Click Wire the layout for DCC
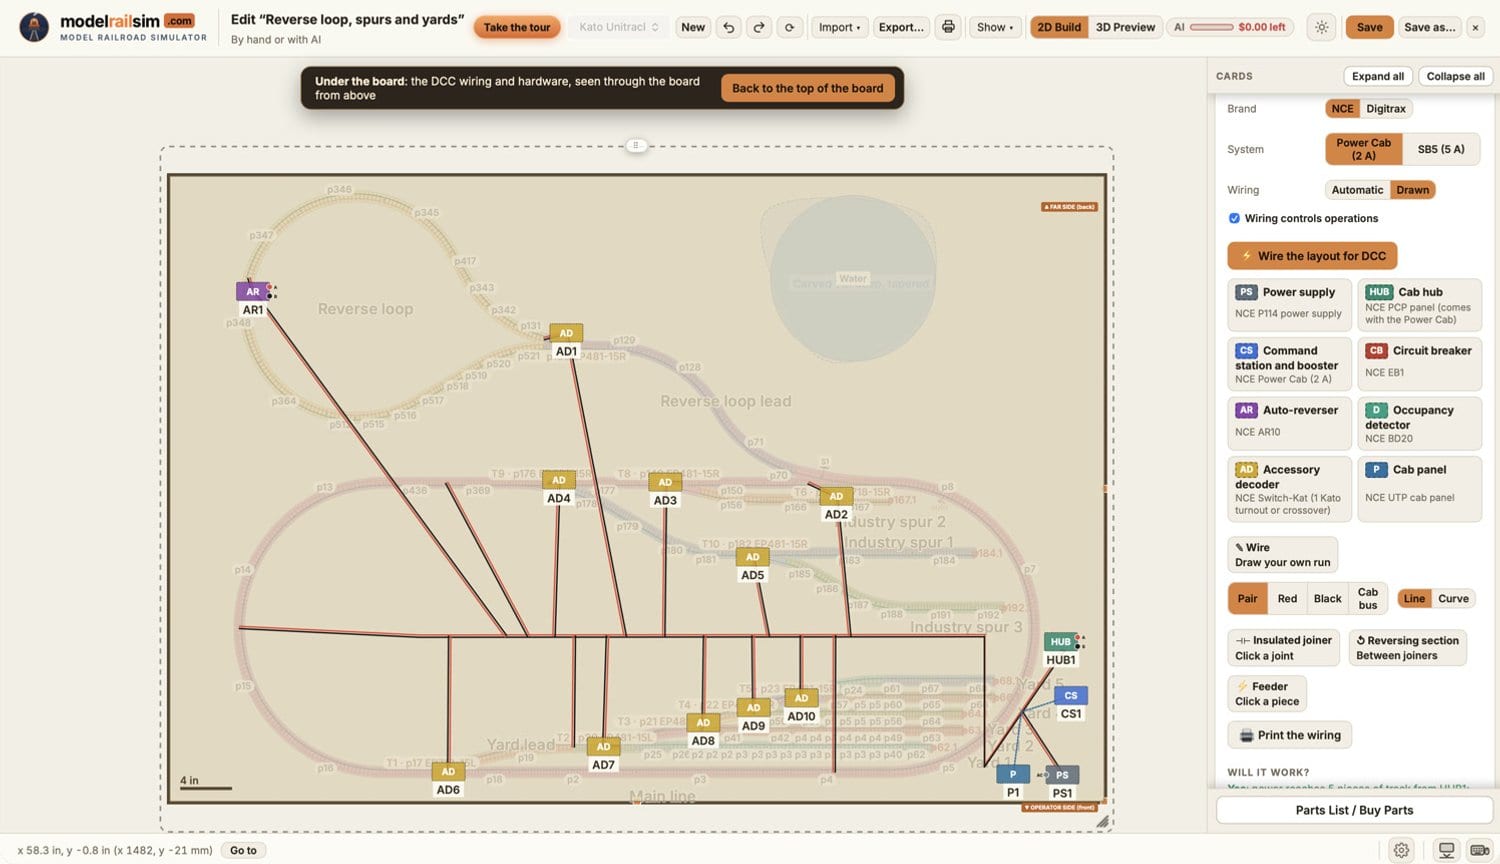 click(1312, 256)
